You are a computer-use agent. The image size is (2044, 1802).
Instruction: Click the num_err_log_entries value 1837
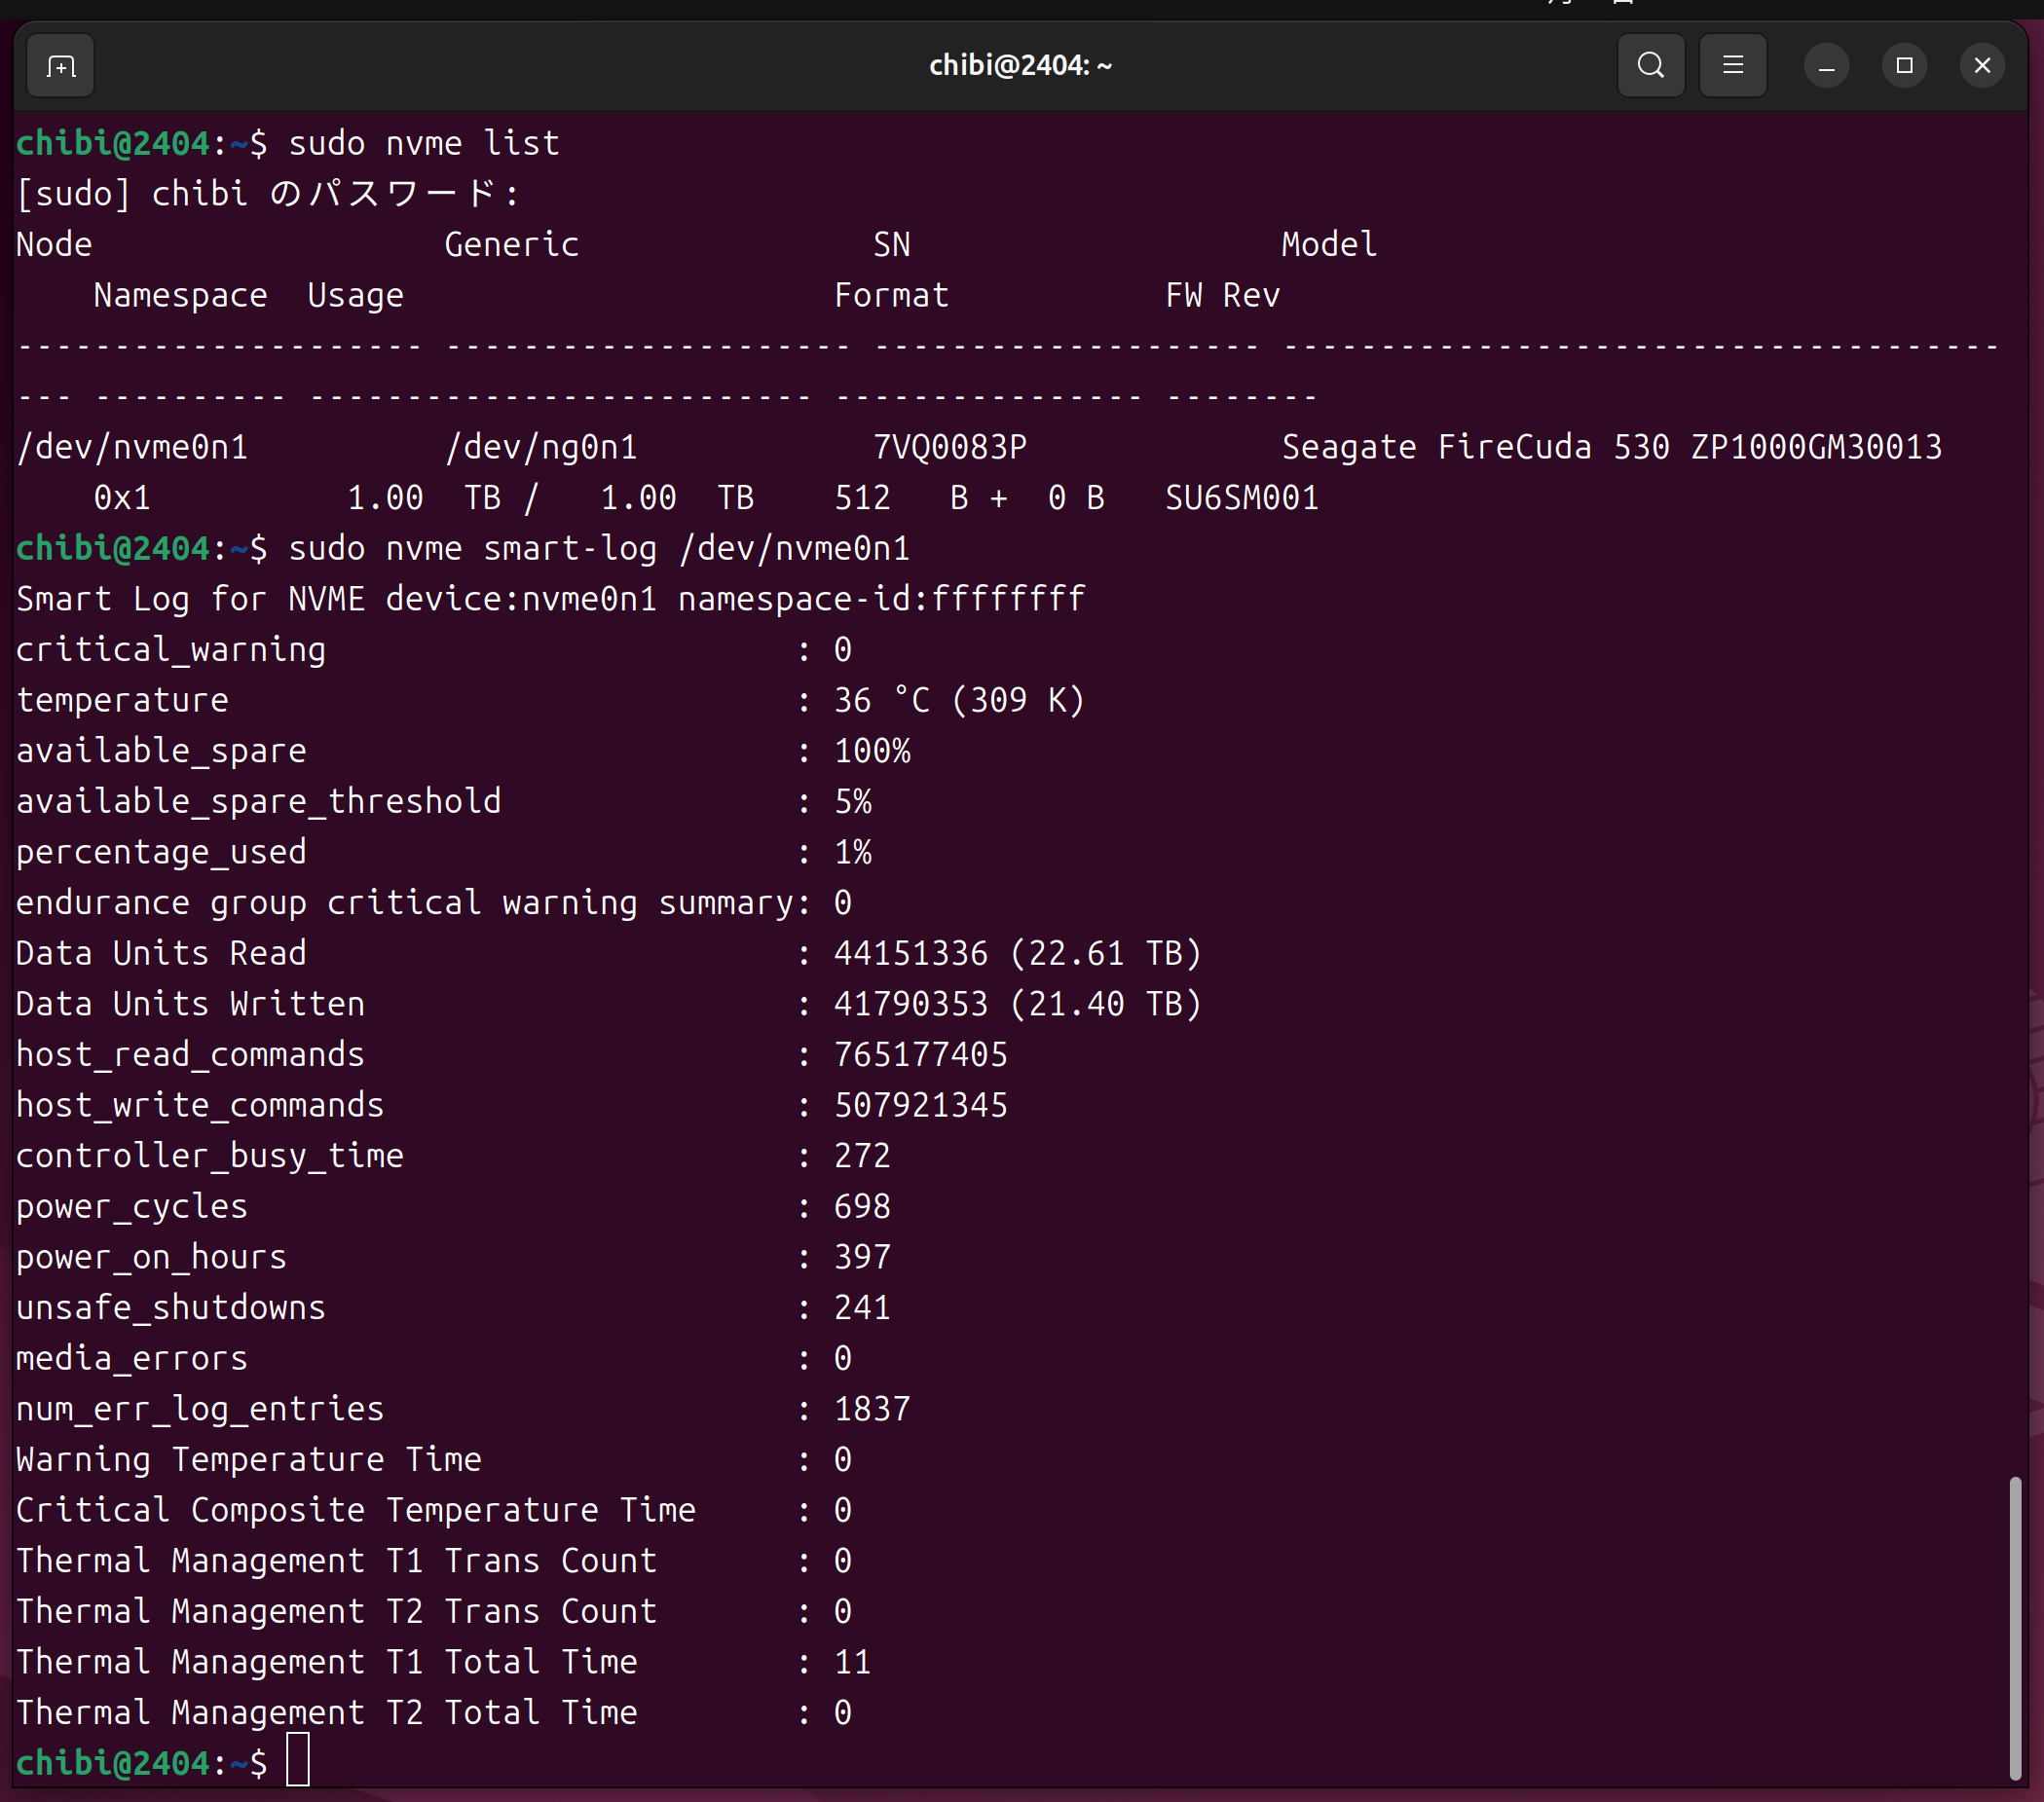[871, 1409]
